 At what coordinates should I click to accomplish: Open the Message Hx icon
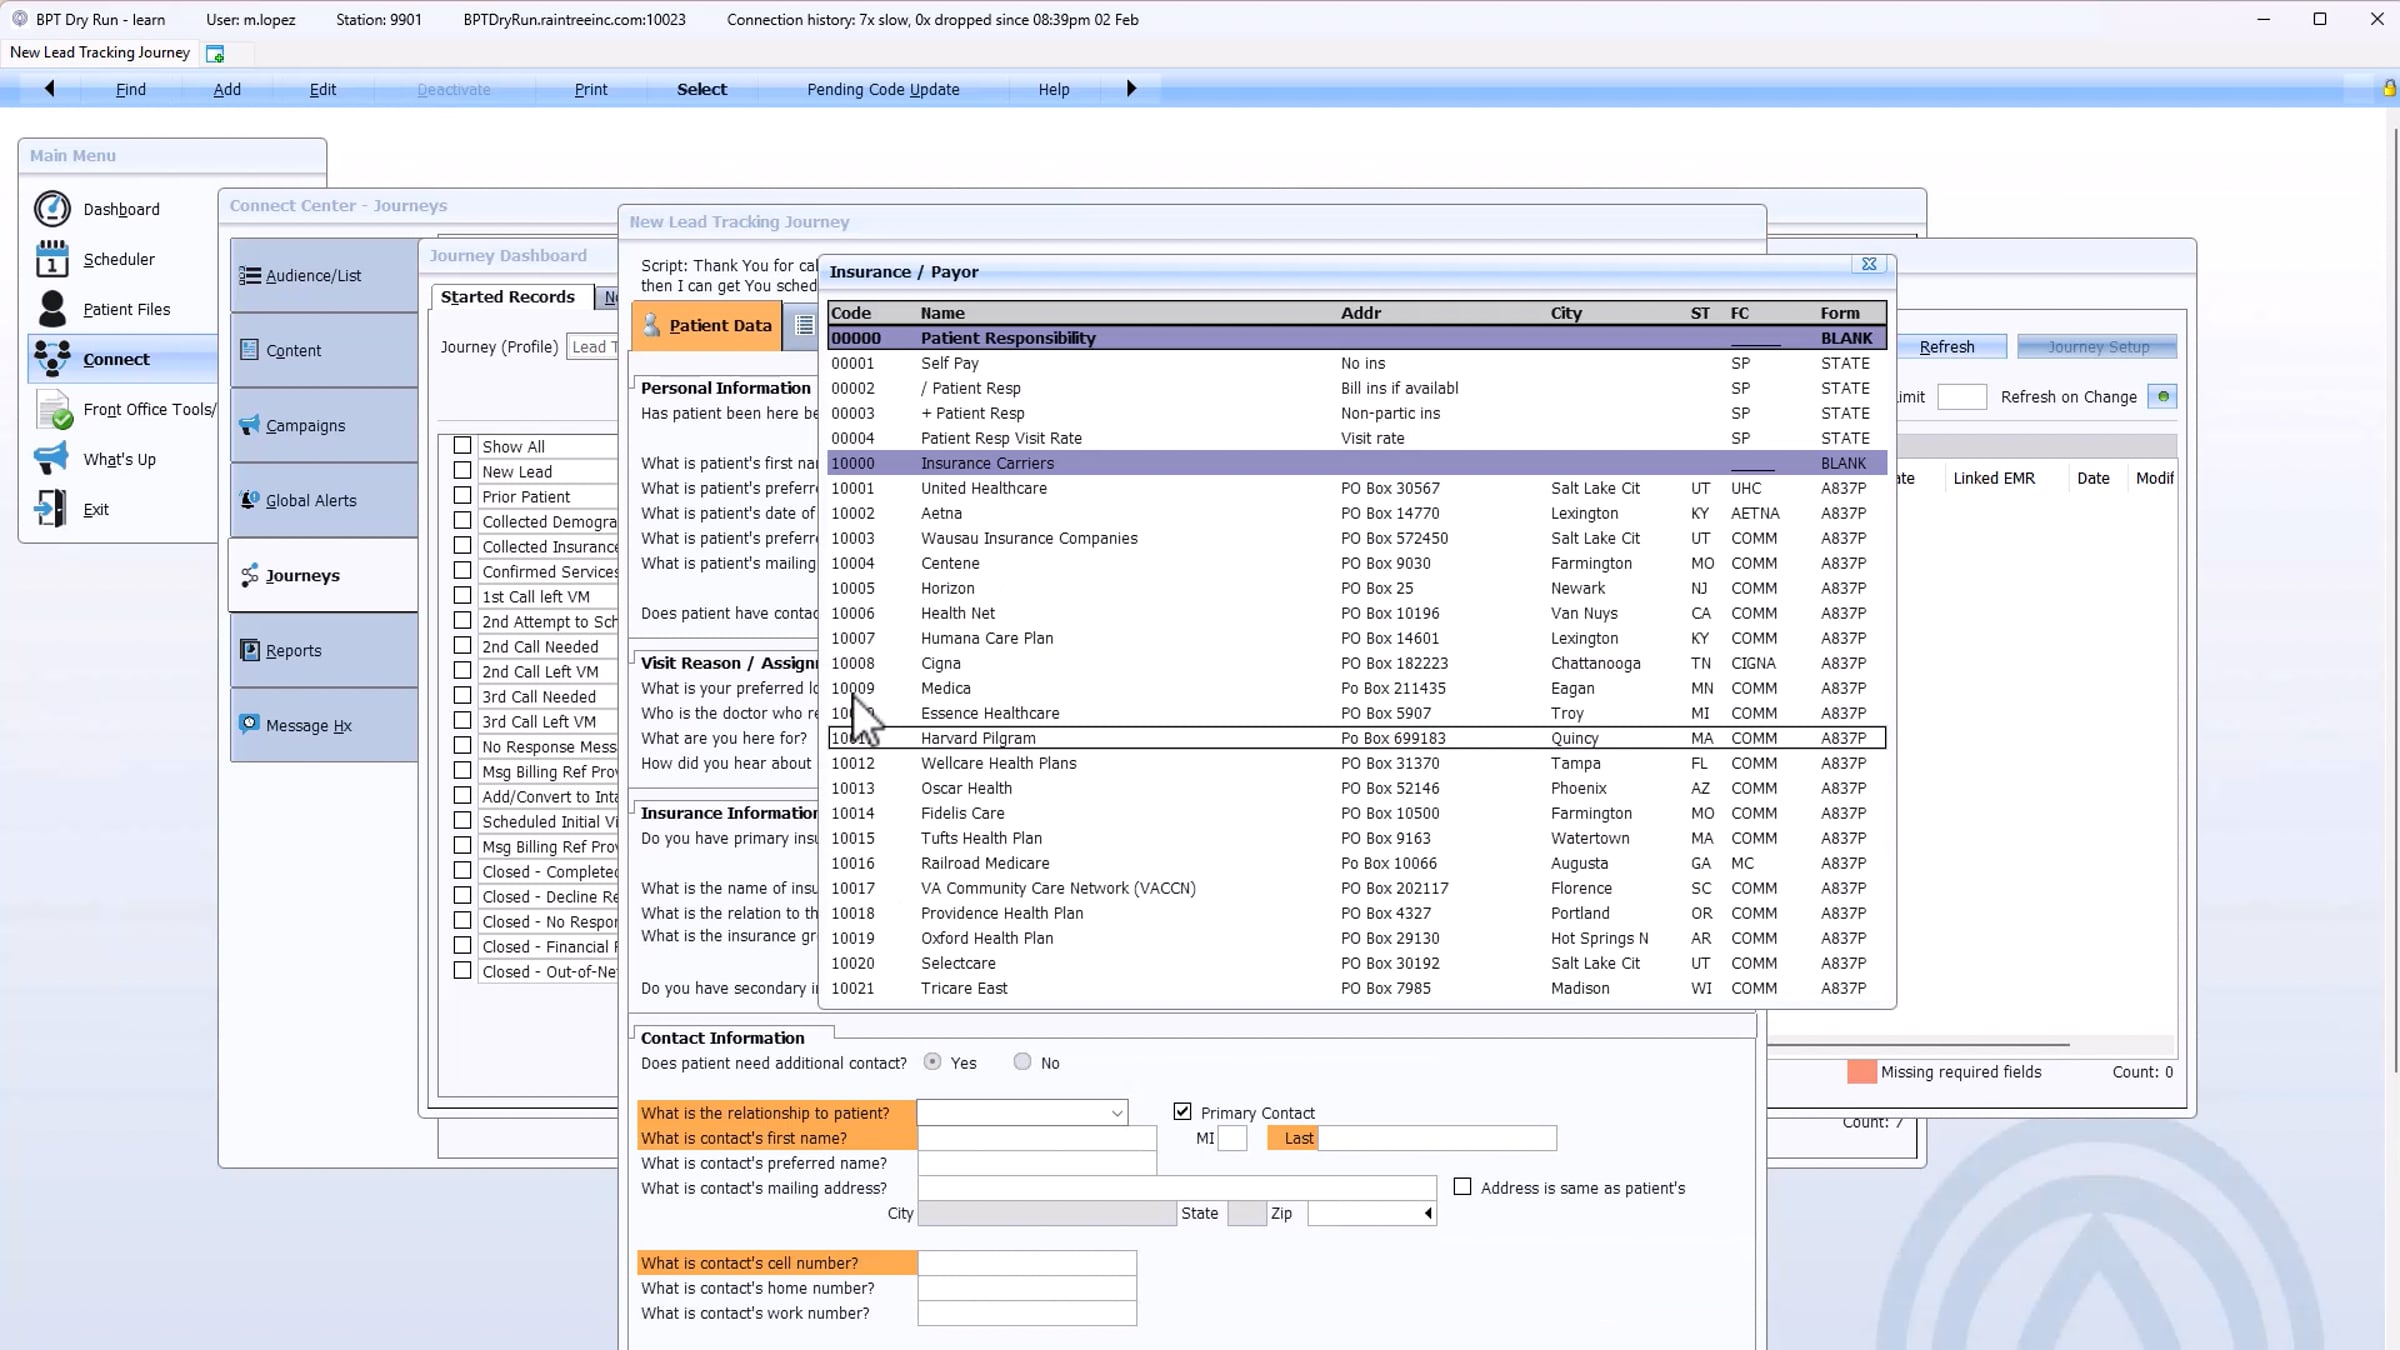250,724
